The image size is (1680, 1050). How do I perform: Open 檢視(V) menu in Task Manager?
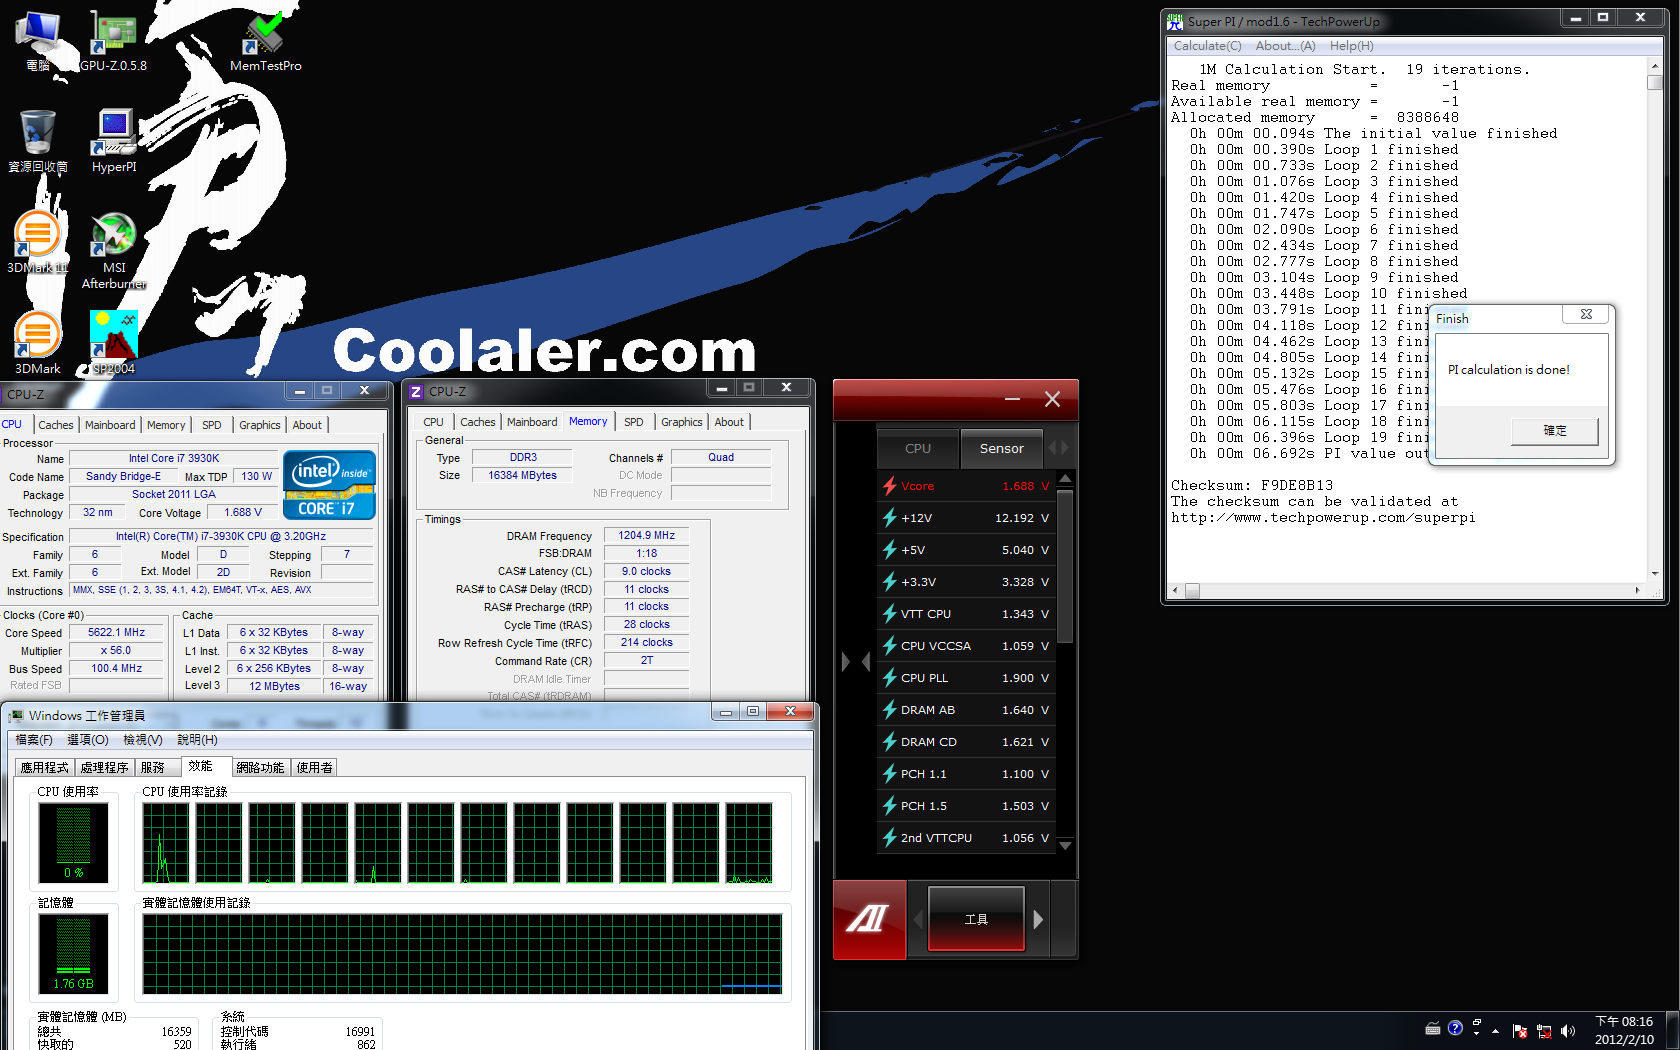[143, 740]
